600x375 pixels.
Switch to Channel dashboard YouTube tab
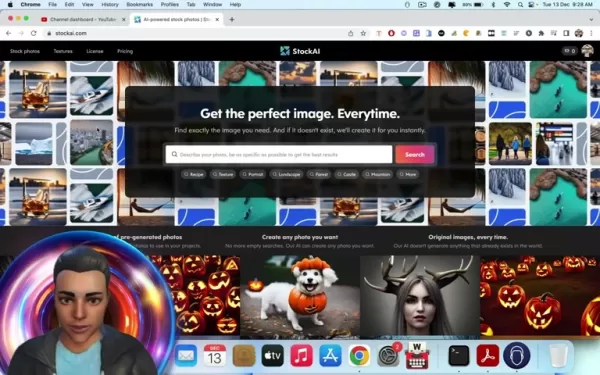click(83, 20)
